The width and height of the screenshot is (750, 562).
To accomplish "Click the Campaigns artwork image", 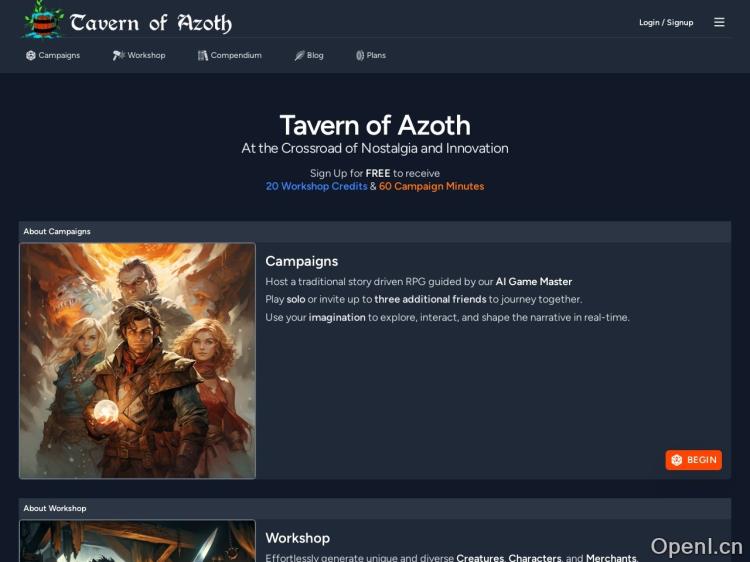I will pos(137,361).
